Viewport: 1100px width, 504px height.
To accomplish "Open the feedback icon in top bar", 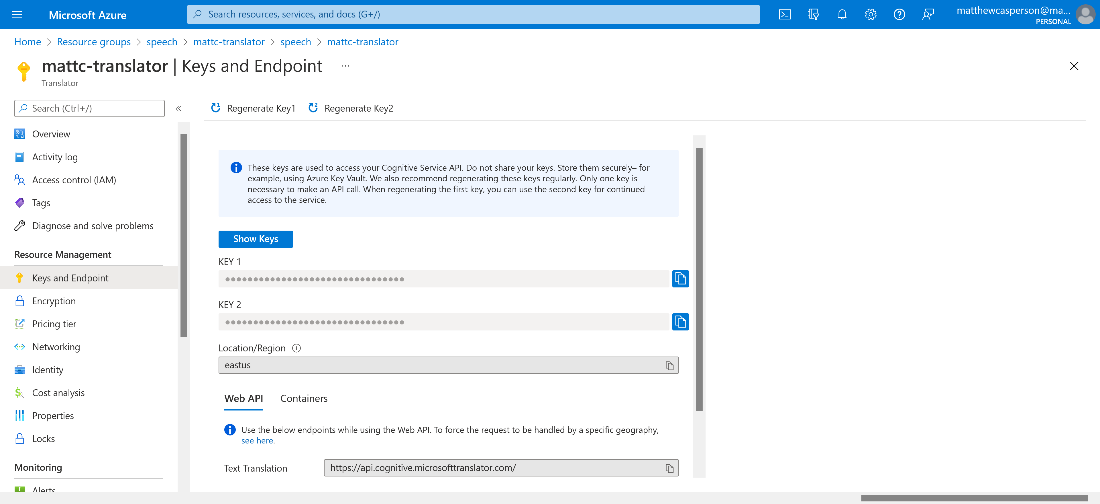I will (928, 14).
